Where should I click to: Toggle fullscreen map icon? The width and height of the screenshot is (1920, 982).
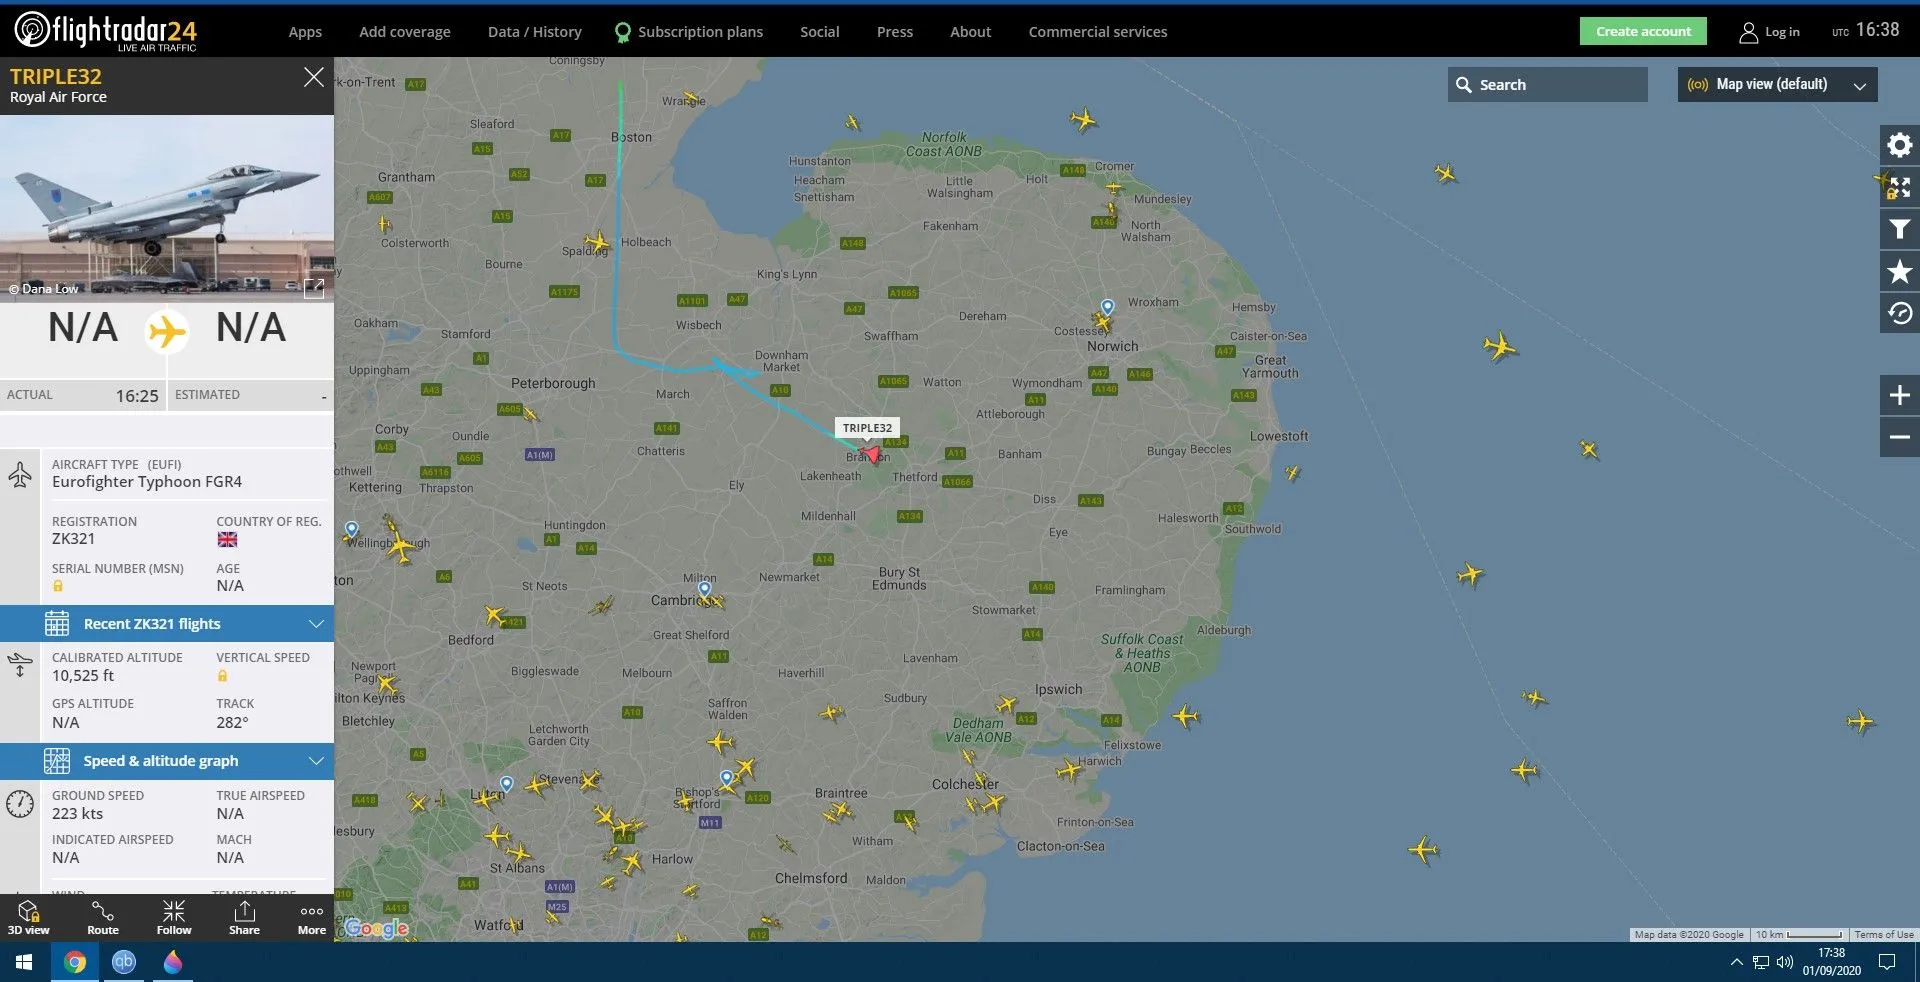click(x=1899, y=188)
